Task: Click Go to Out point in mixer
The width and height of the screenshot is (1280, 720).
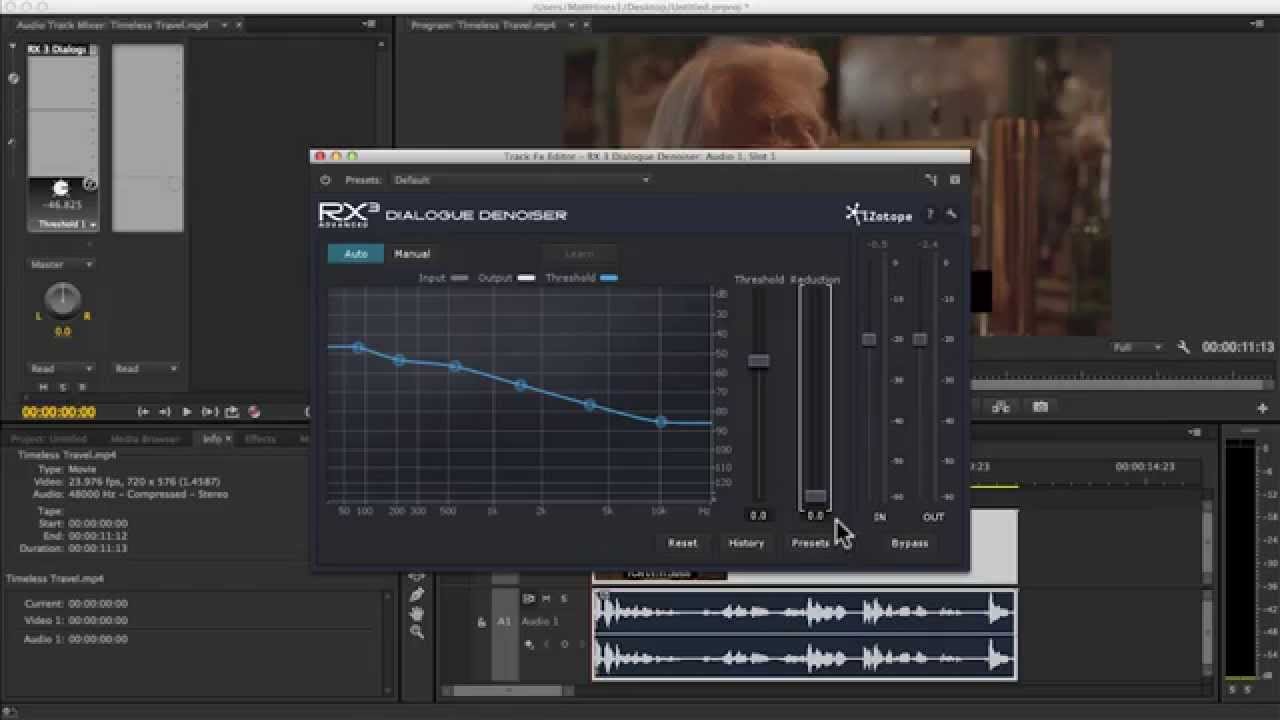Action: [x=164, y=411]
